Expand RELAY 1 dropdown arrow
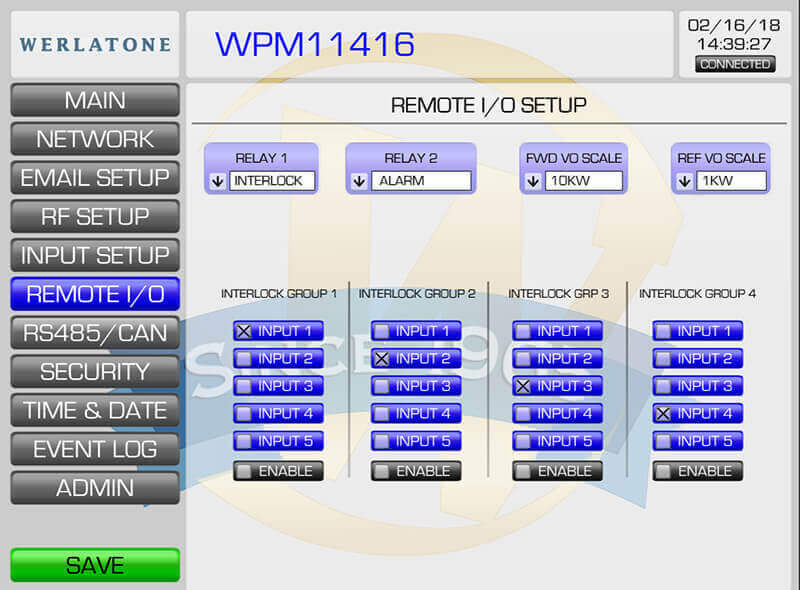Image resolution: width=800 pixels, height=590 pixels. (x=218, y=181)
